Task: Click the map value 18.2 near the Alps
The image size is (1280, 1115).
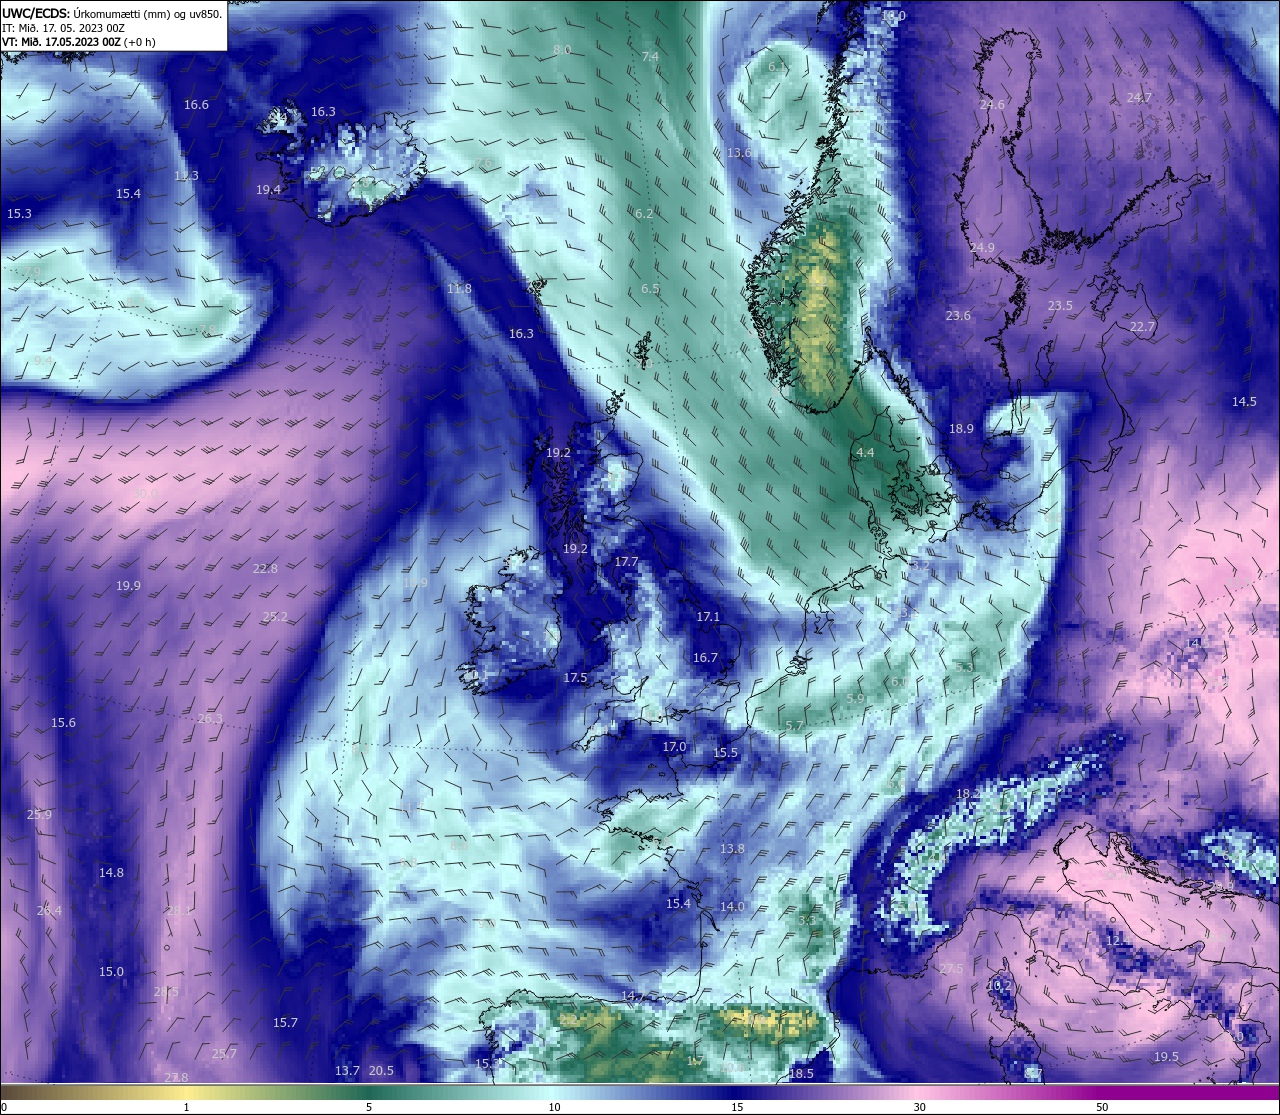Action: tap(967, 794)
